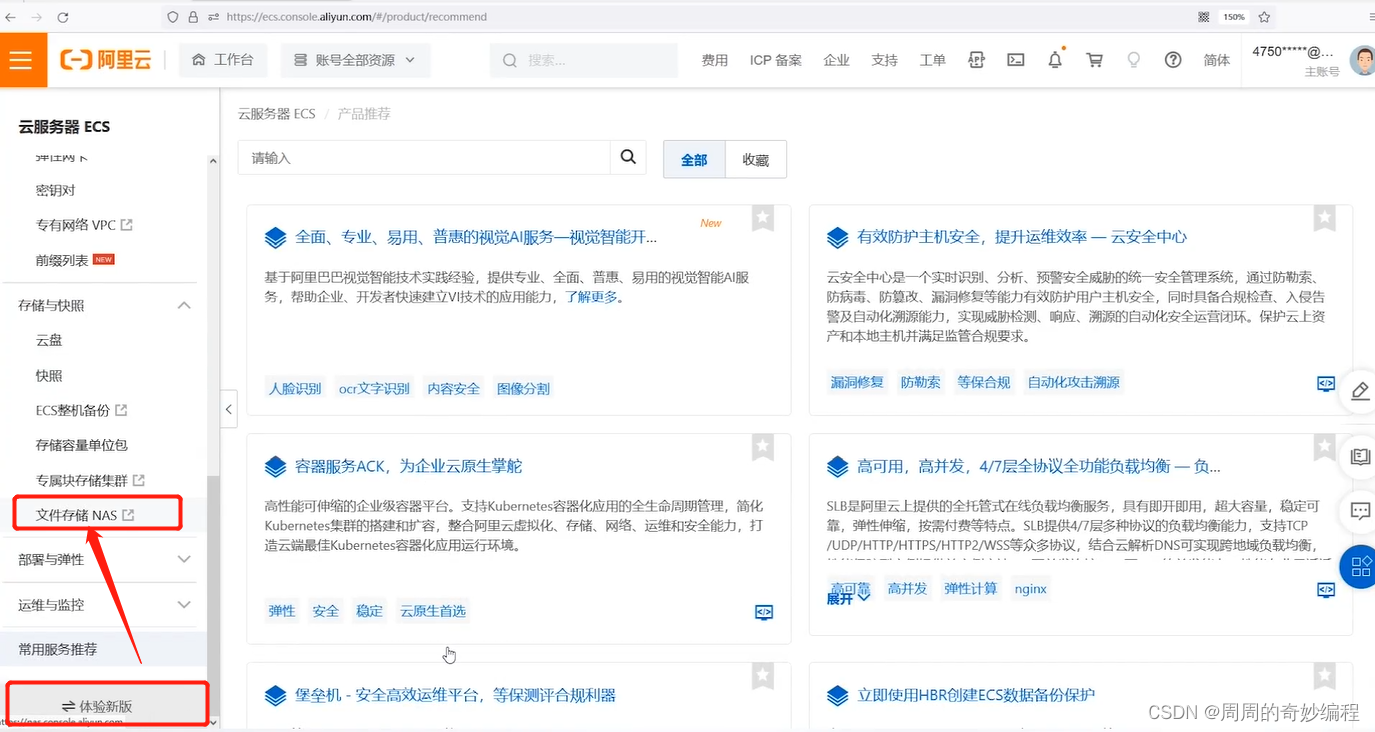This screenshot has width=1375, height=732.
Task: Open 工作台 button
Action: click(x=222, y=60)
